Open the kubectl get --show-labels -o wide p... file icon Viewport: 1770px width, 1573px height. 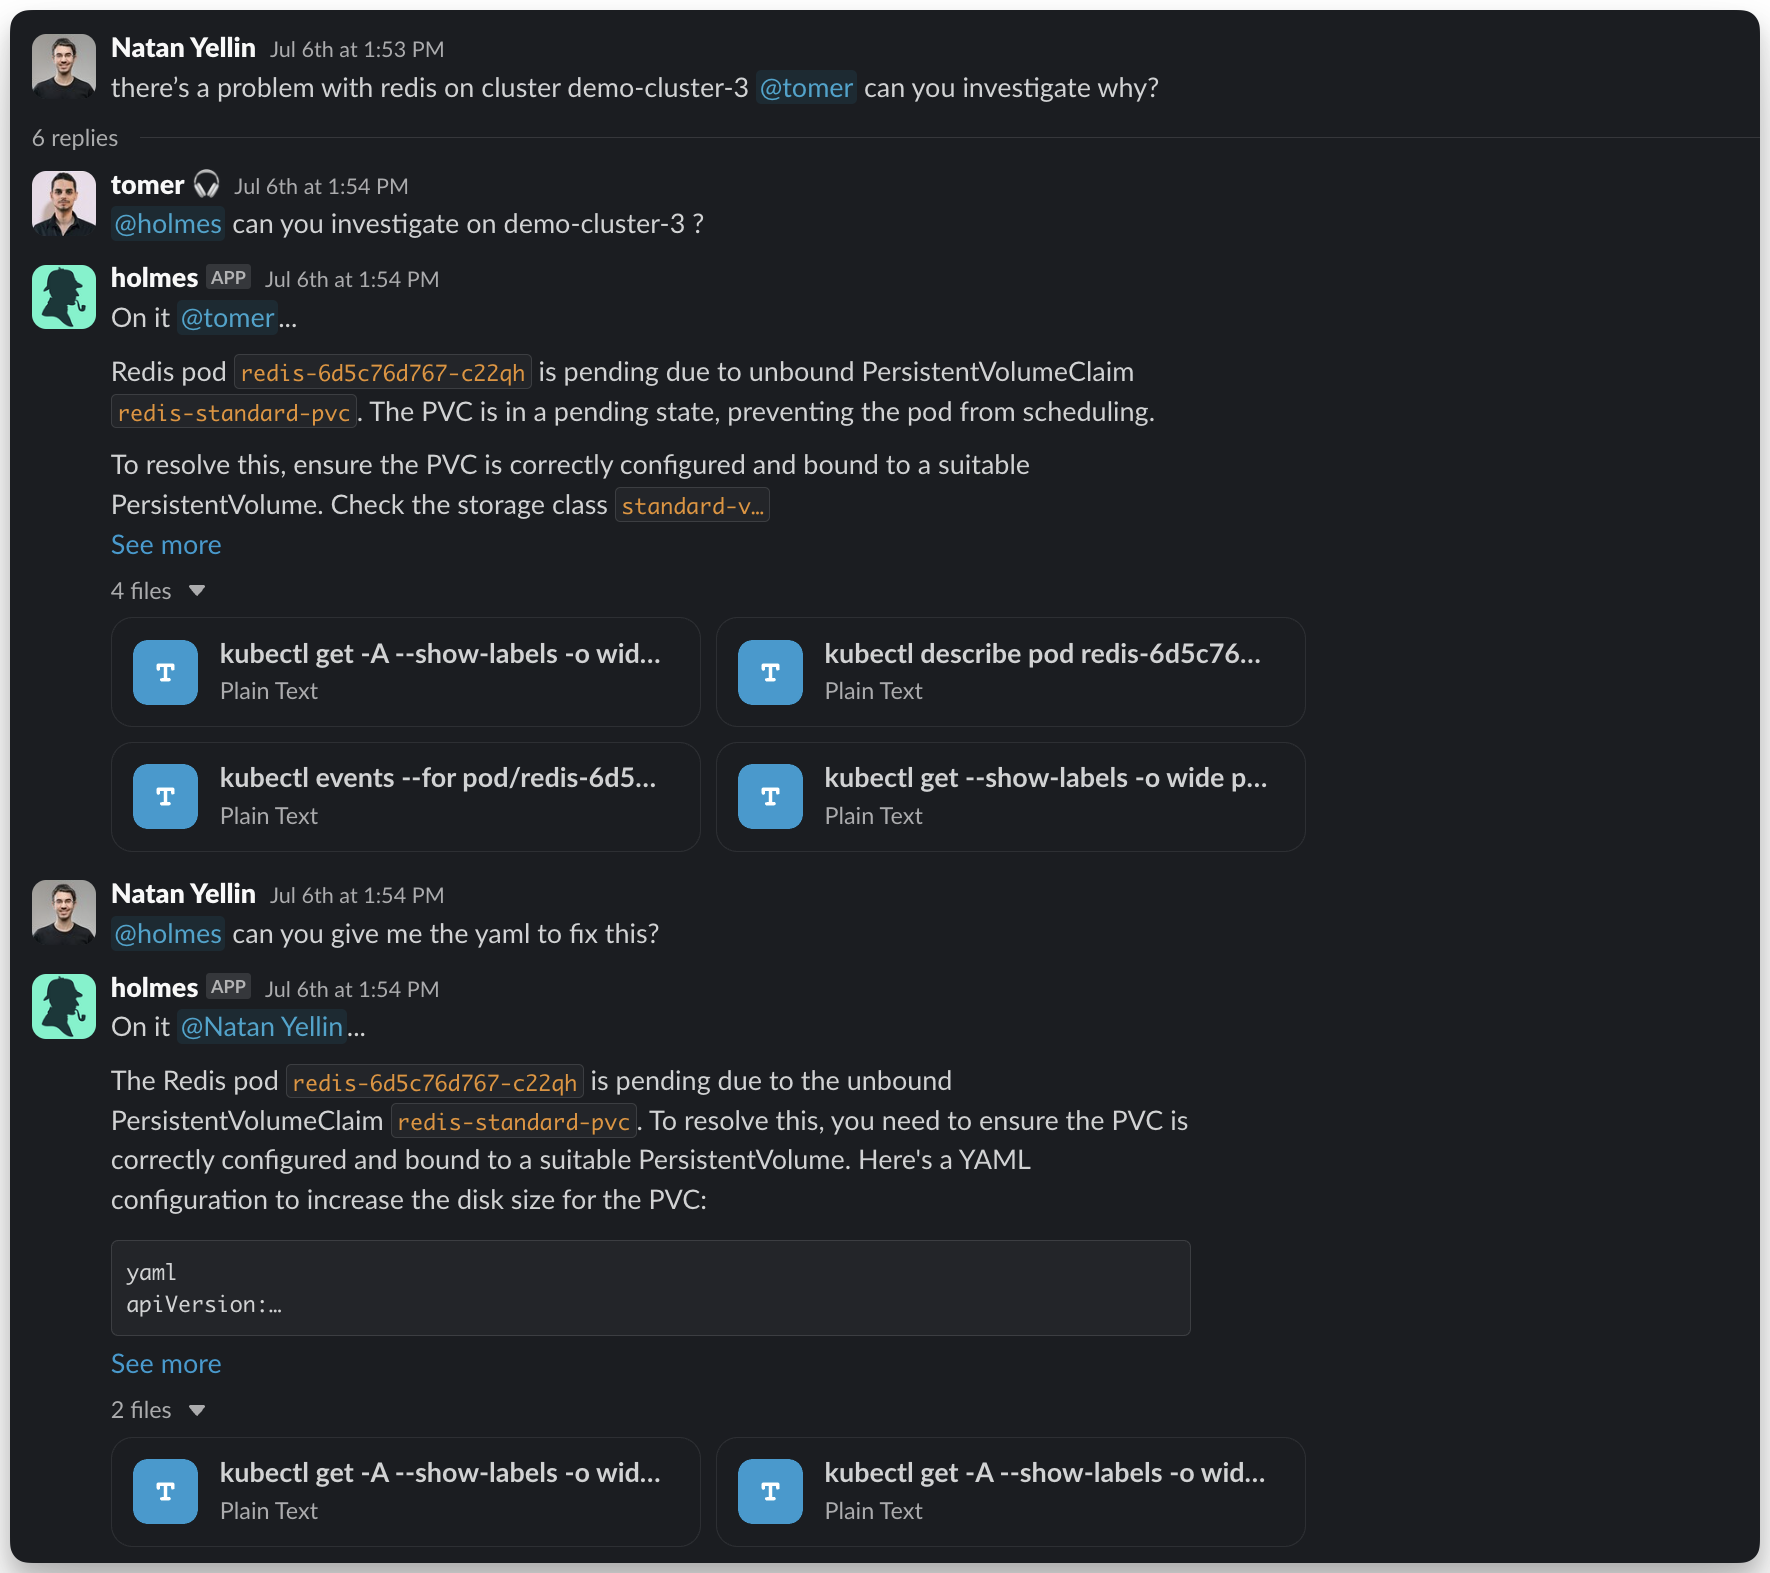770,797
